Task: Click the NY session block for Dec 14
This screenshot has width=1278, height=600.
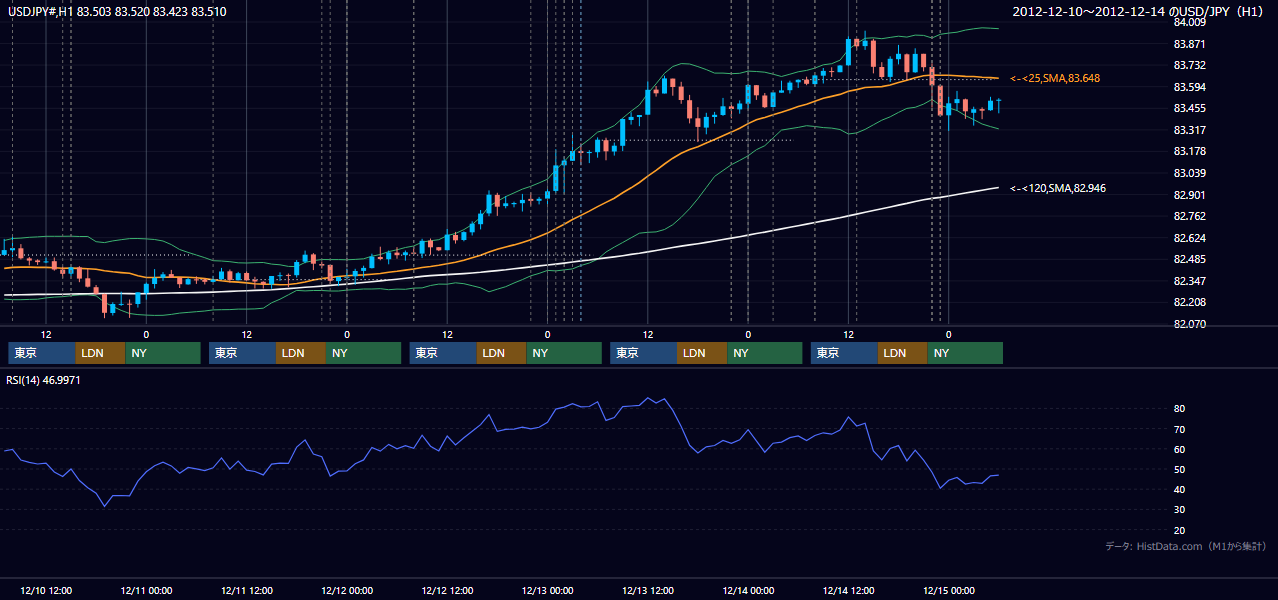Action: (x=965, y=353)
